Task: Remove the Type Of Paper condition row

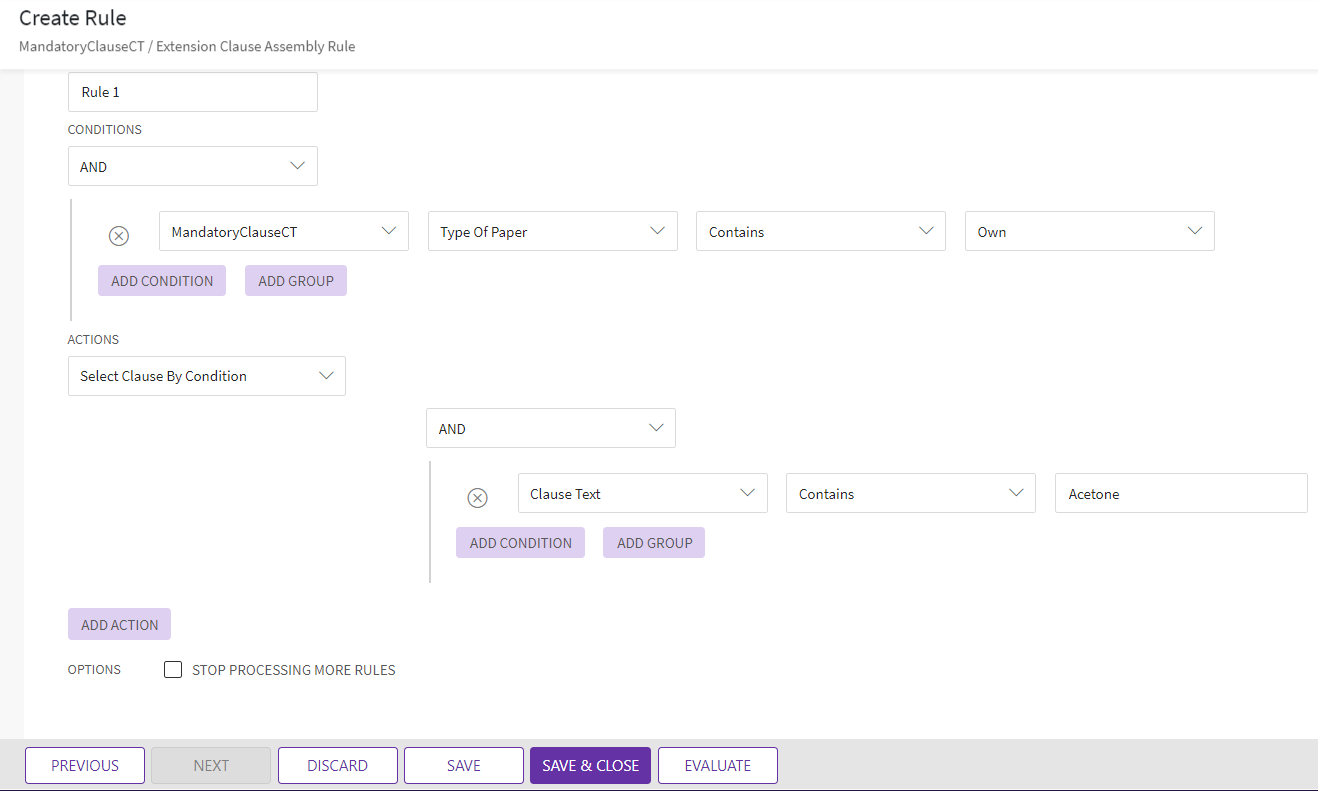Action: coord(119,236)
